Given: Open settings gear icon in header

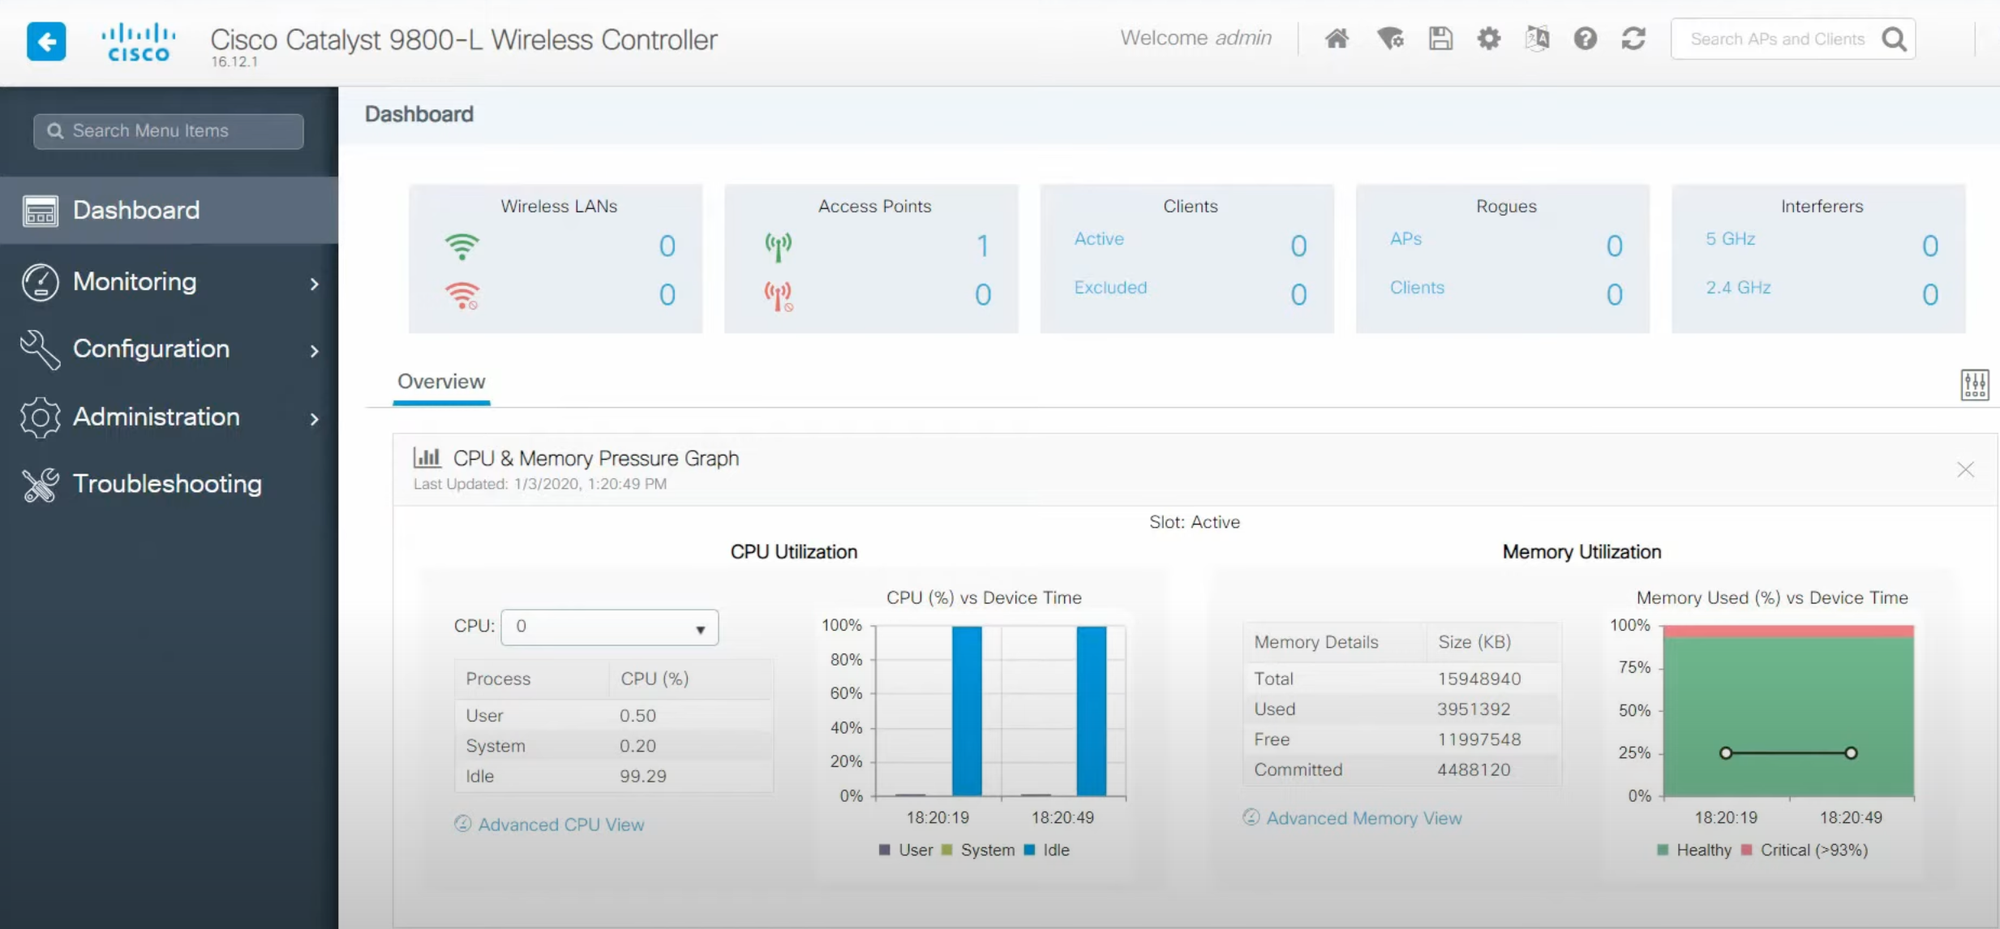Looking at the screenshot, I should click(1489, 39).
